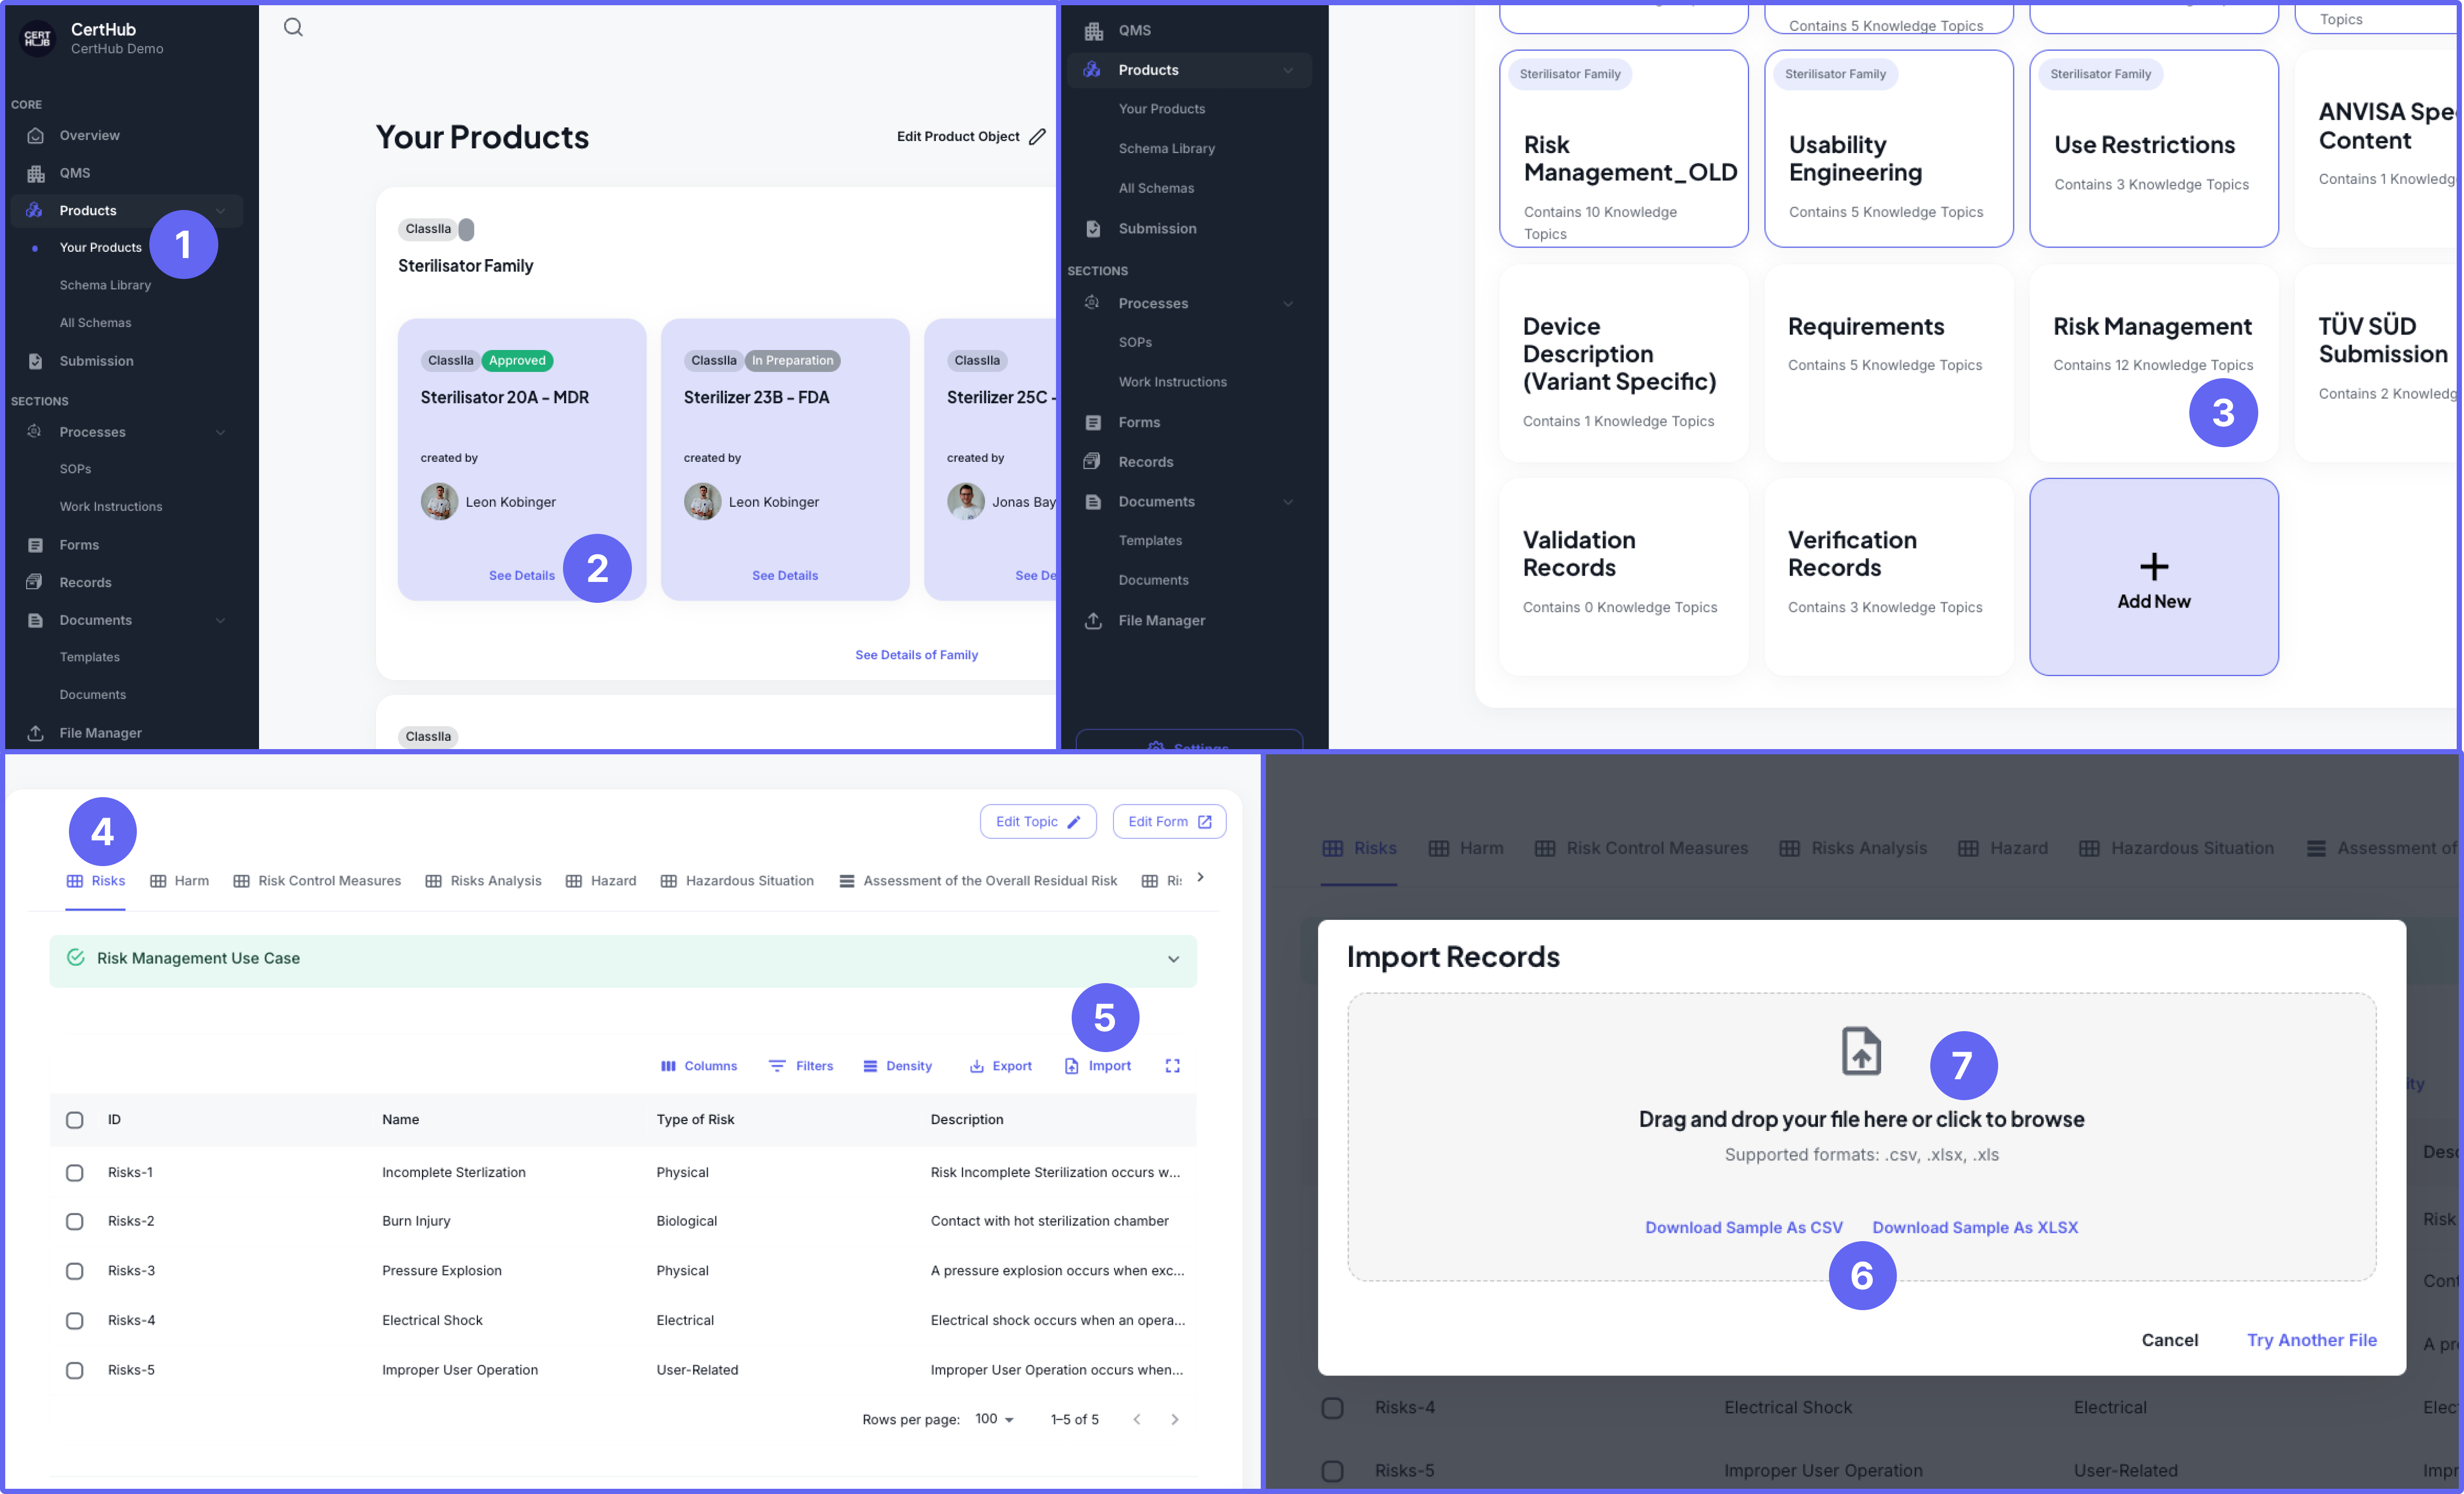Open File Manager in the left sidebar
The height and width of the screenshot is (1494, 2464).
tap(100, 733)
